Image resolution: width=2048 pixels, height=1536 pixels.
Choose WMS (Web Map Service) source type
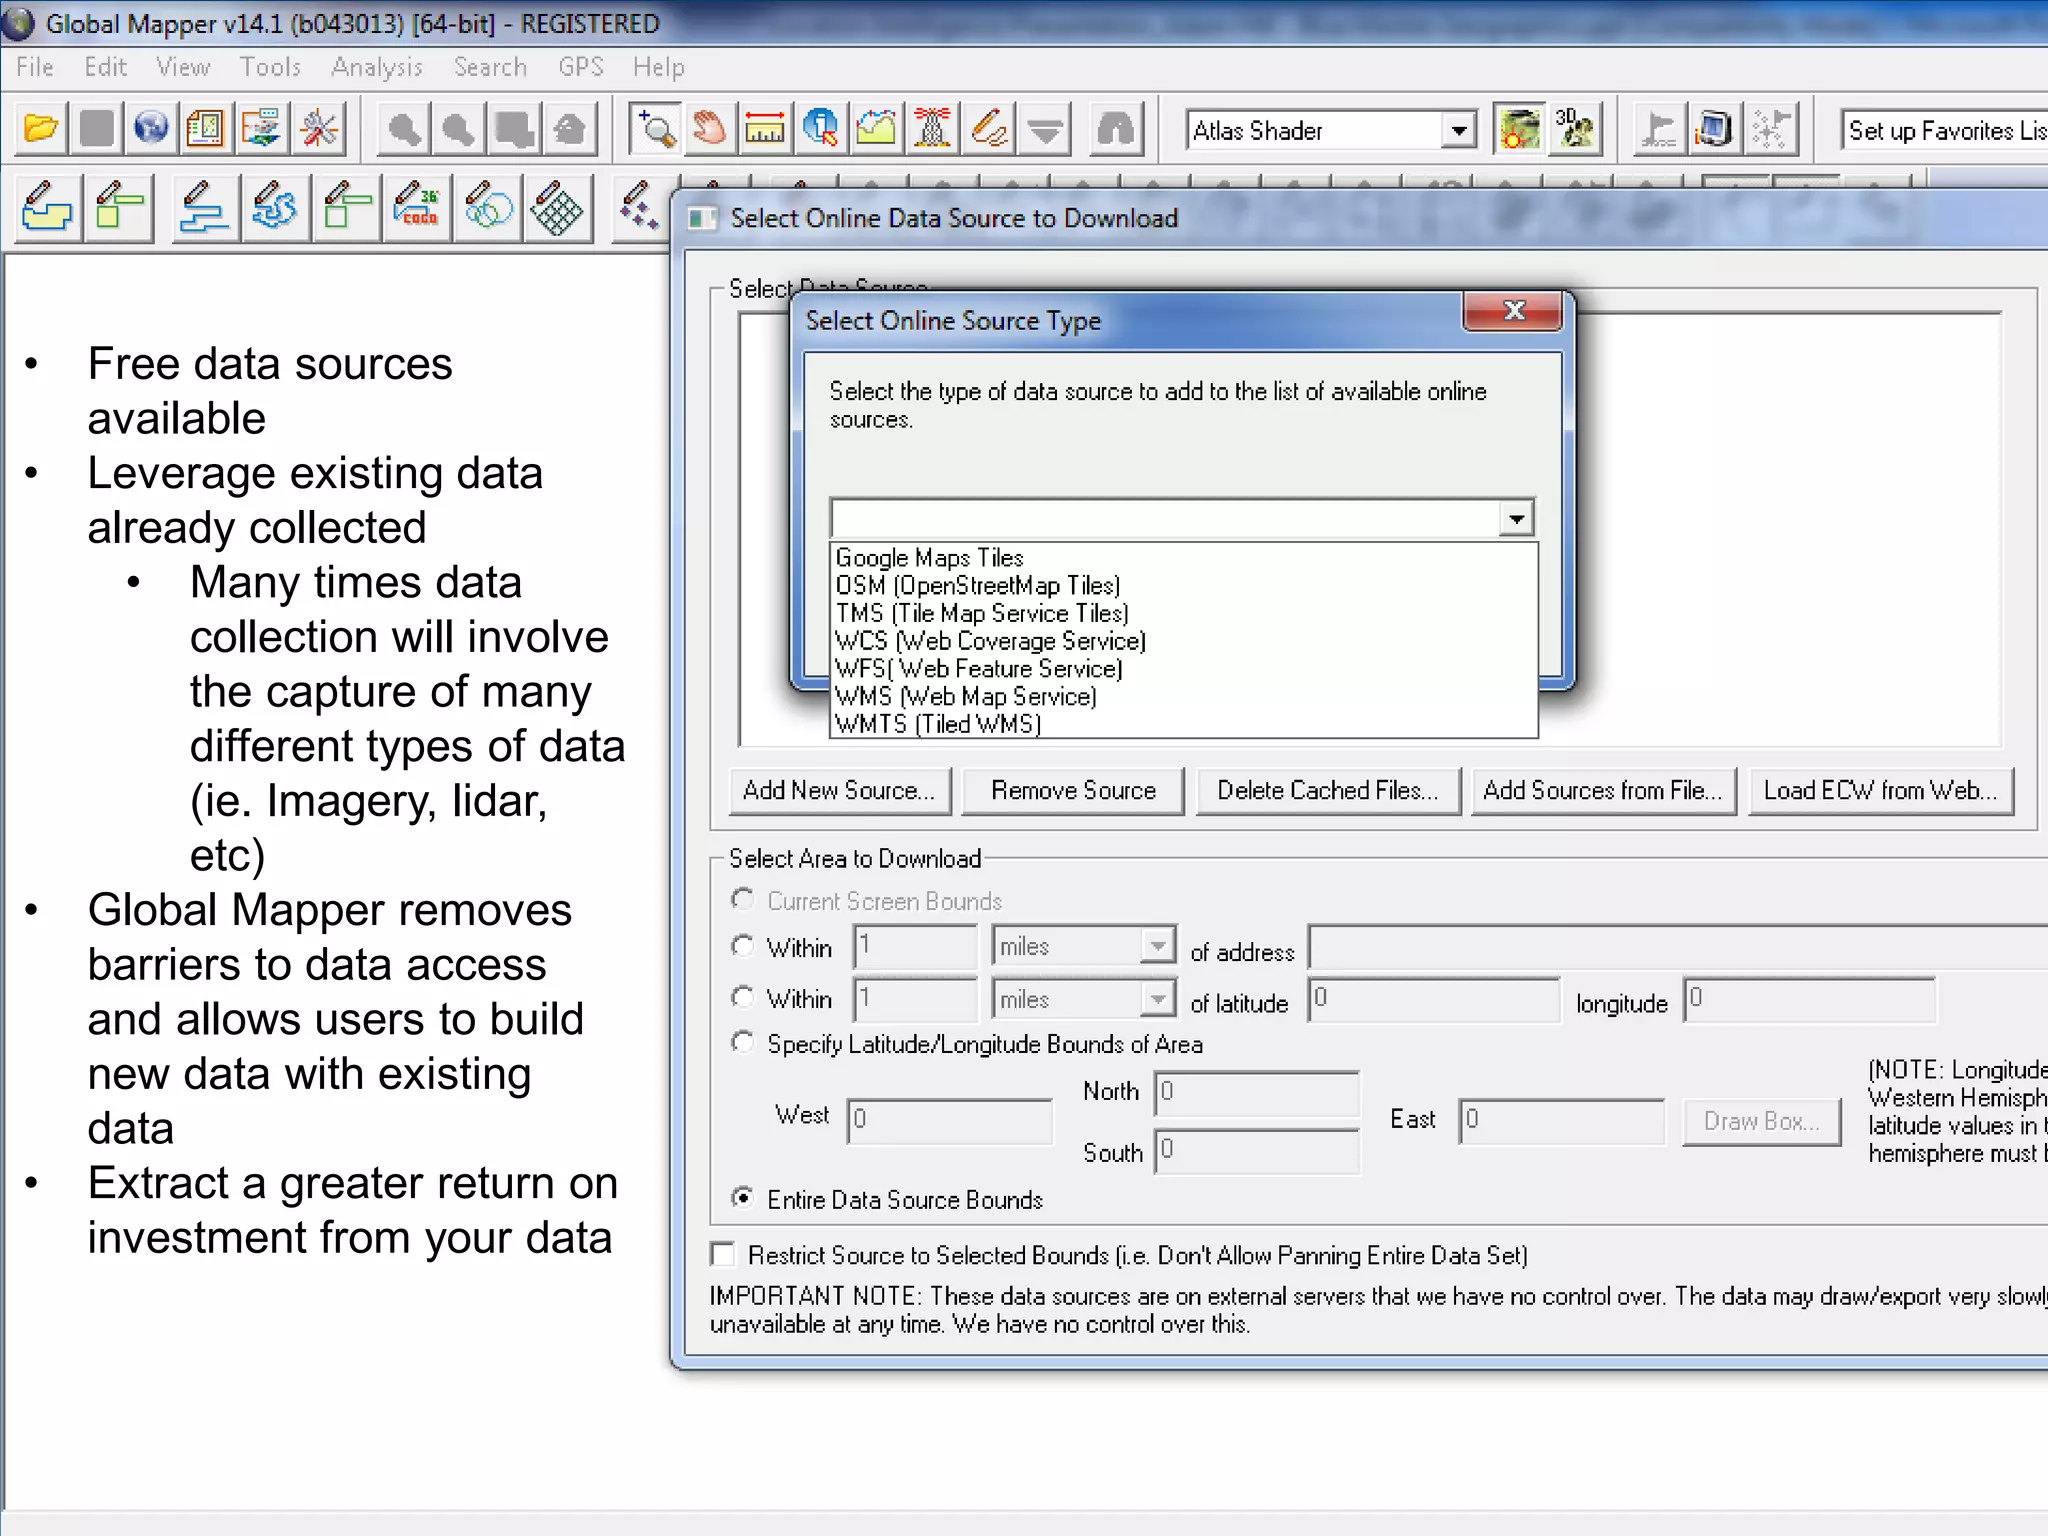1183,696
